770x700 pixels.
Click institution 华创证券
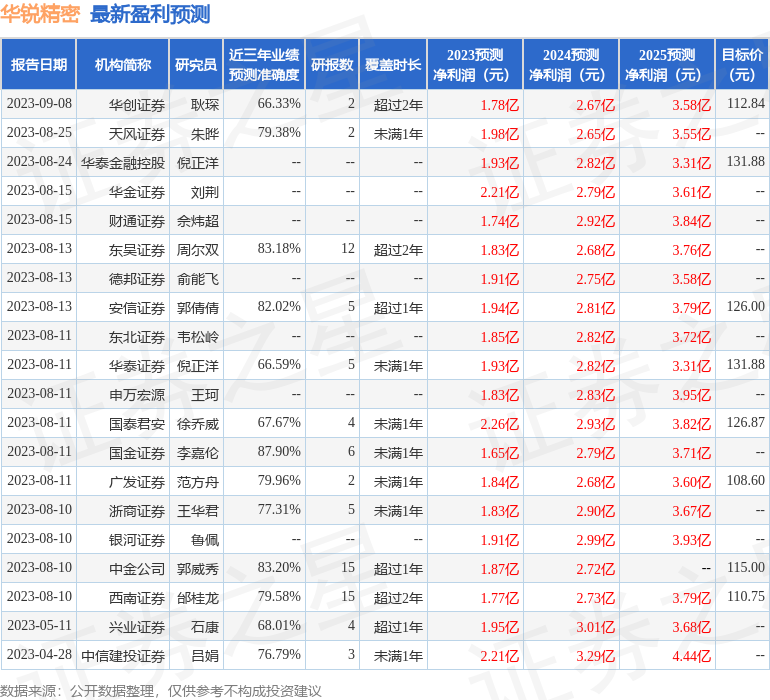click(x=137, y=105)
